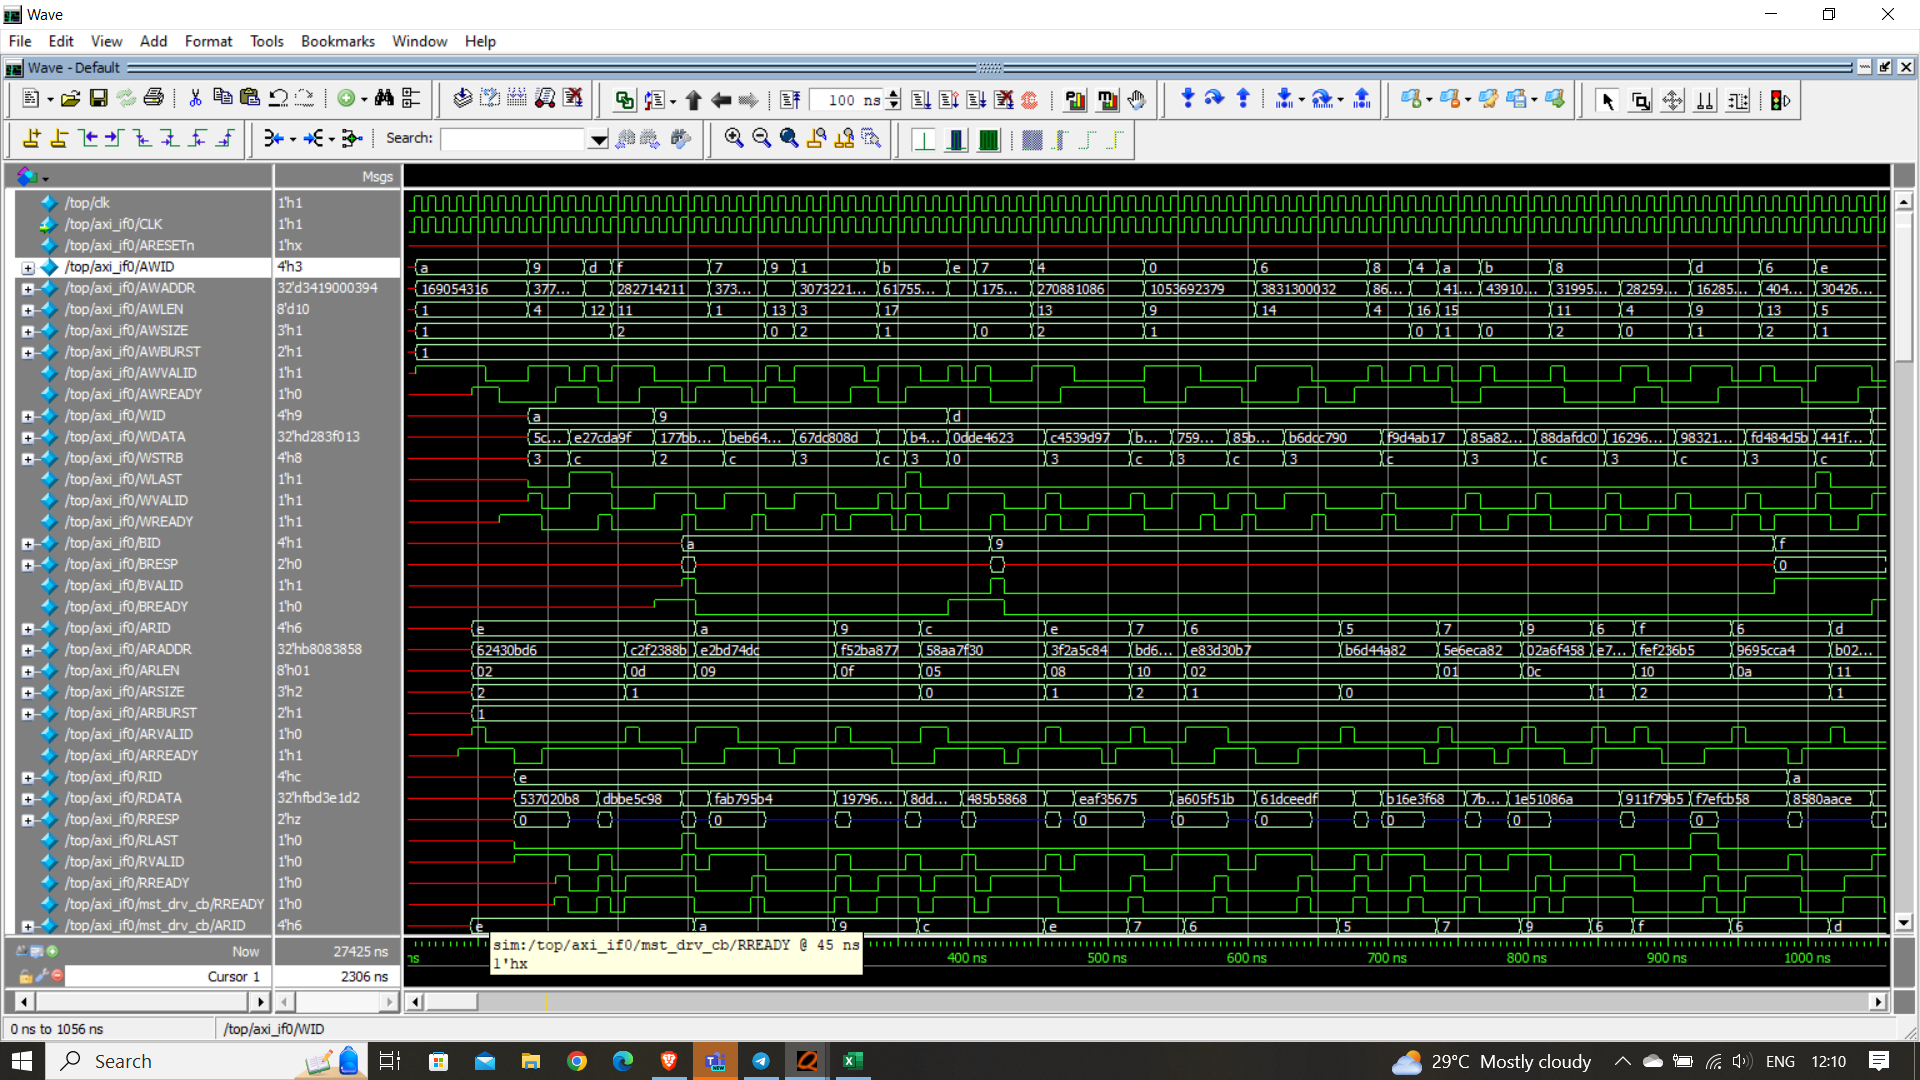Open the Format menu

[208, 41]
